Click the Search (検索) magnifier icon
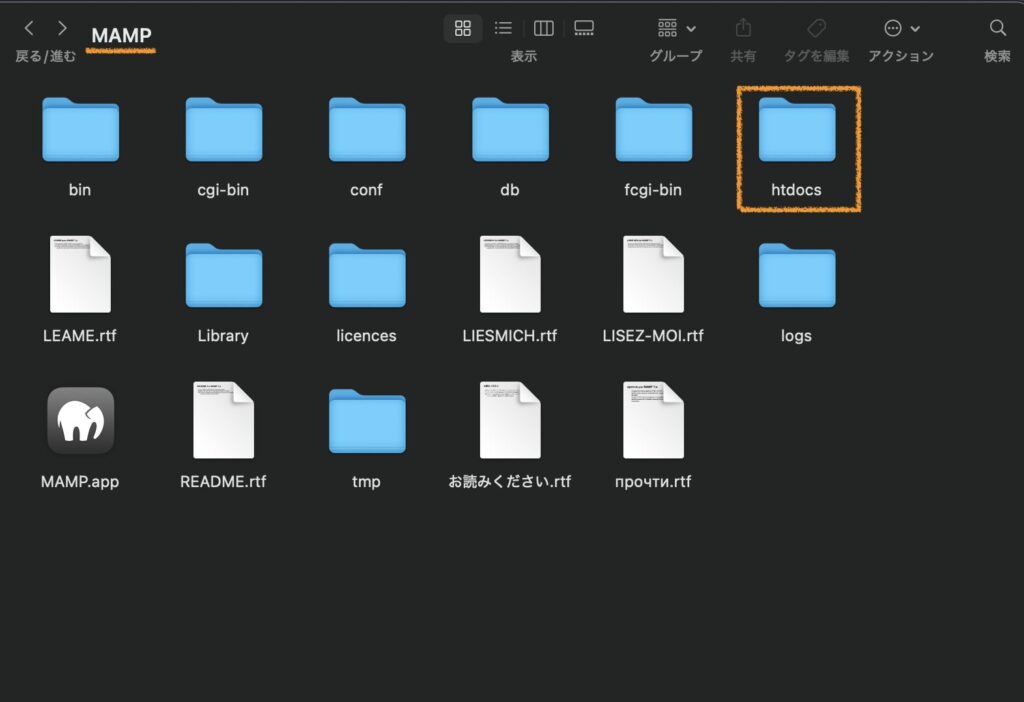The image size is (1024, 702). point(997,28)
